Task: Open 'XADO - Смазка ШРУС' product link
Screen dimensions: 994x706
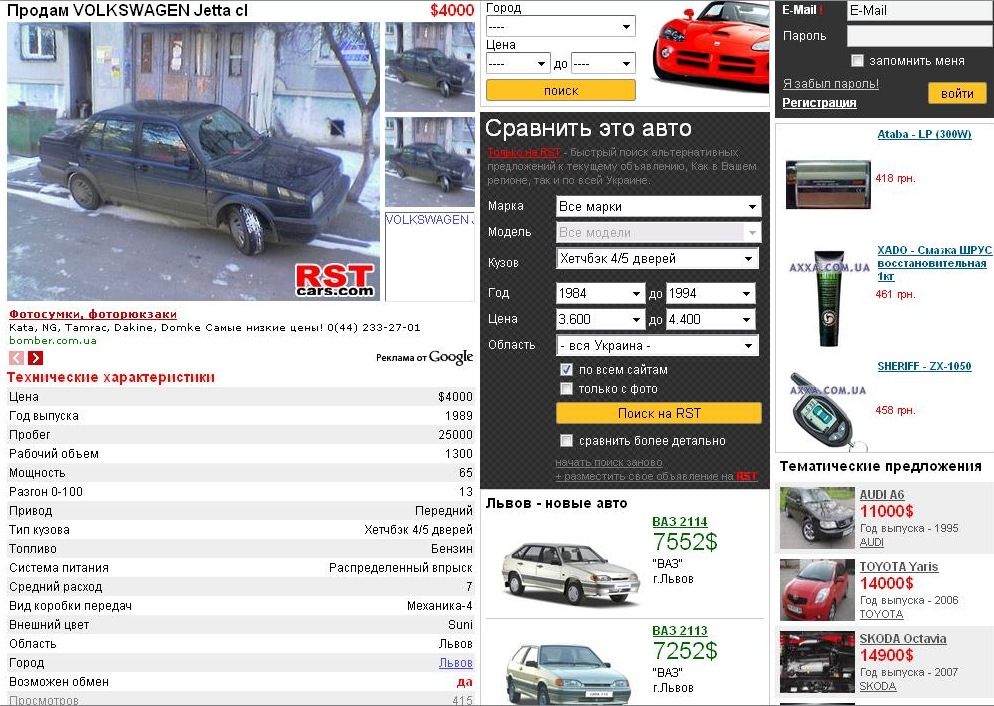Action: [934, 263]
